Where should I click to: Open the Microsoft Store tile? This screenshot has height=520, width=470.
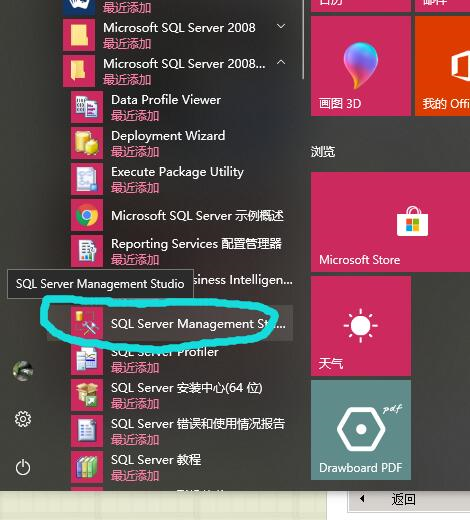pyautogui.click(x=390, y=222)
